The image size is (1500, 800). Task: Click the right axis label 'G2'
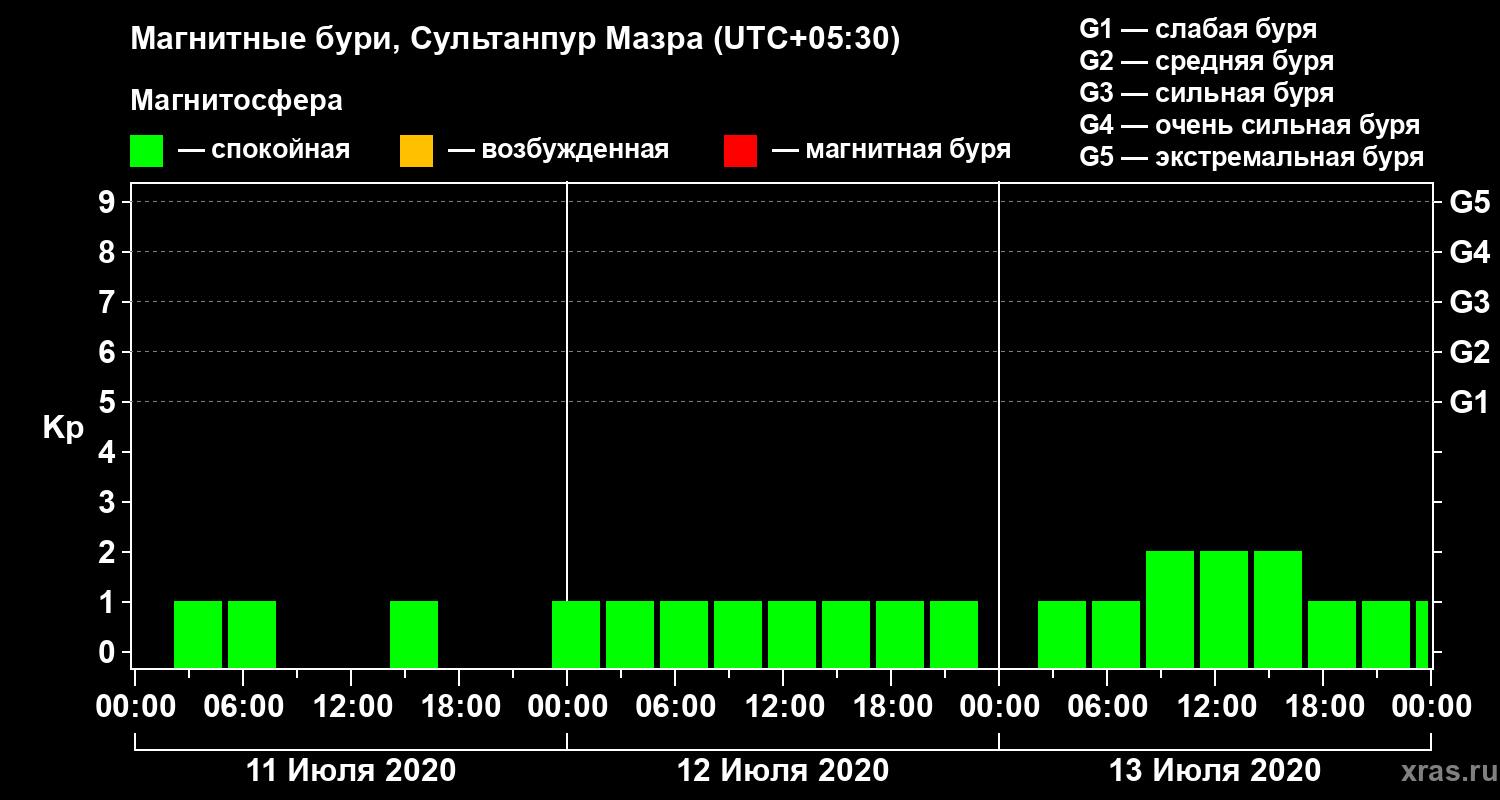tap(1469, 352)
